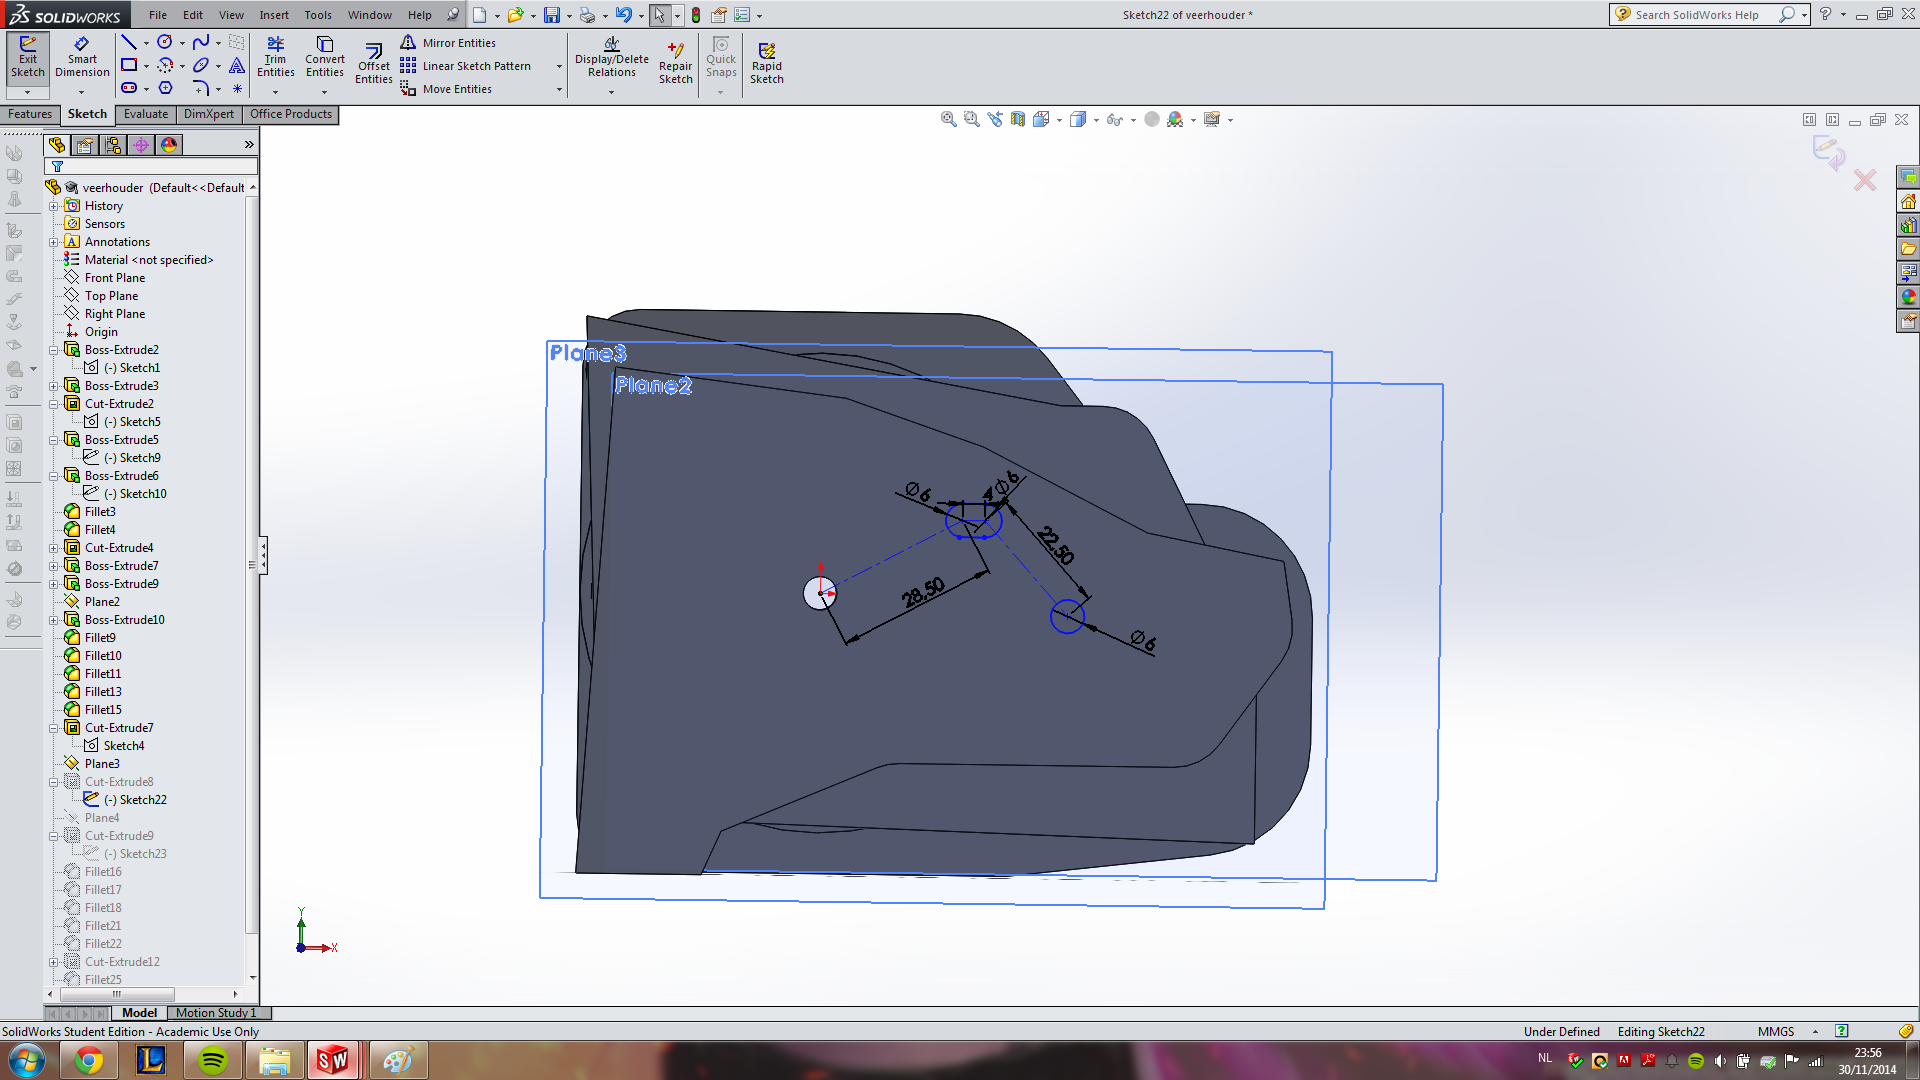Click Linear Sketch Pattern button
This screenshot has width=1920, height=1080.
(466, 65)
